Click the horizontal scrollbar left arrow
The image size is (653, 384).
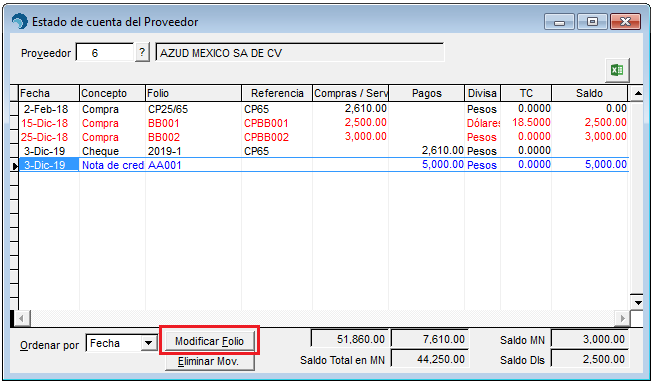(x=21, y=319)
